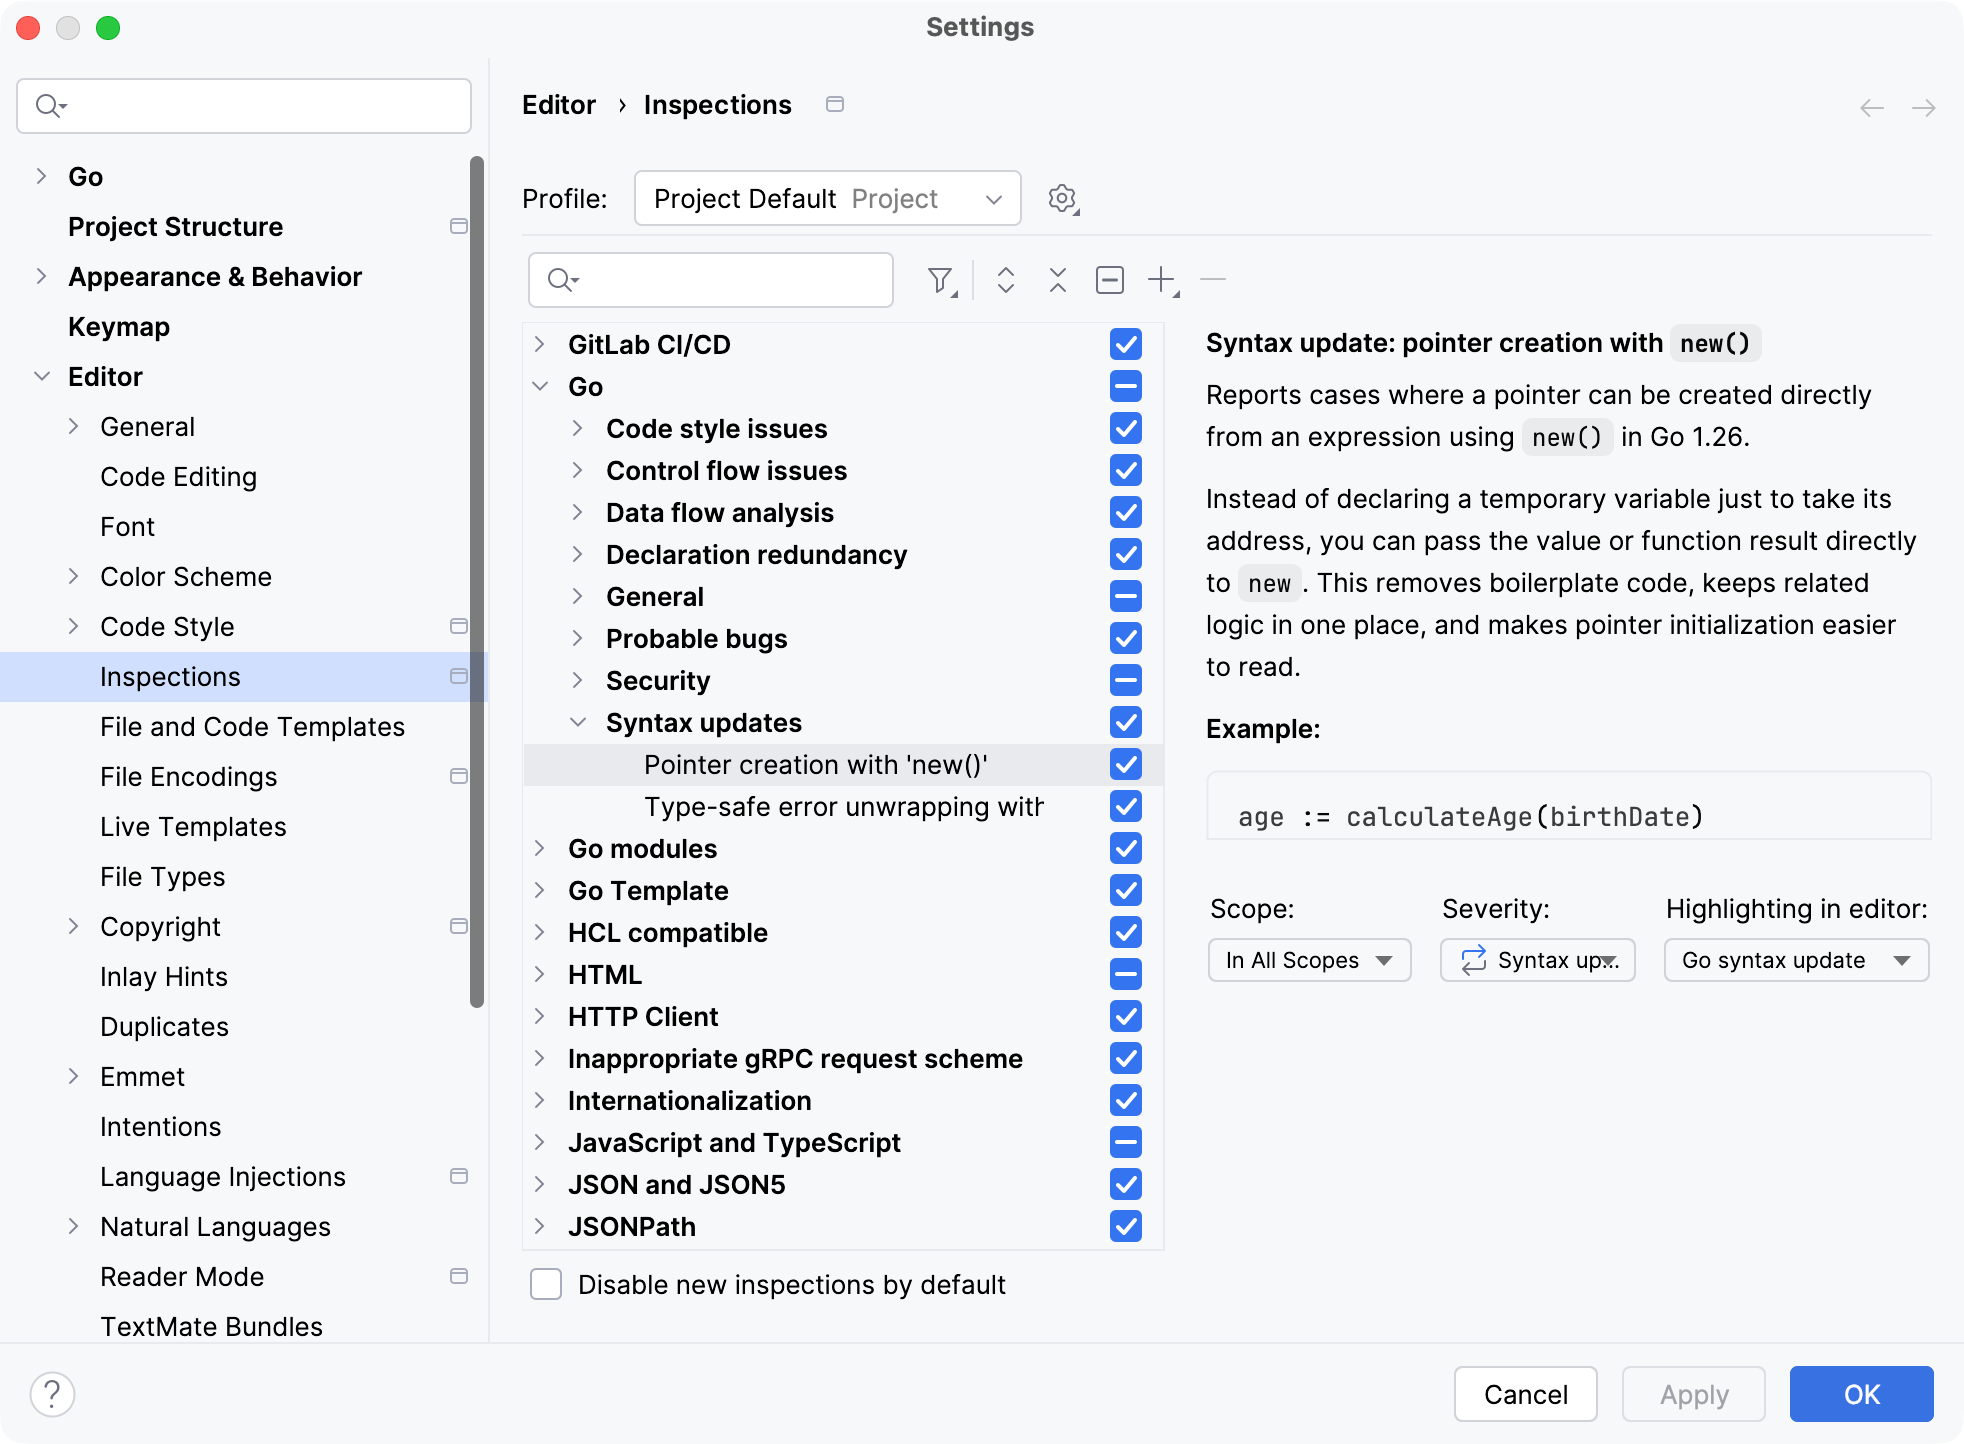
Task: Expand the Probable bugs group
Action: tap(578, 638)
